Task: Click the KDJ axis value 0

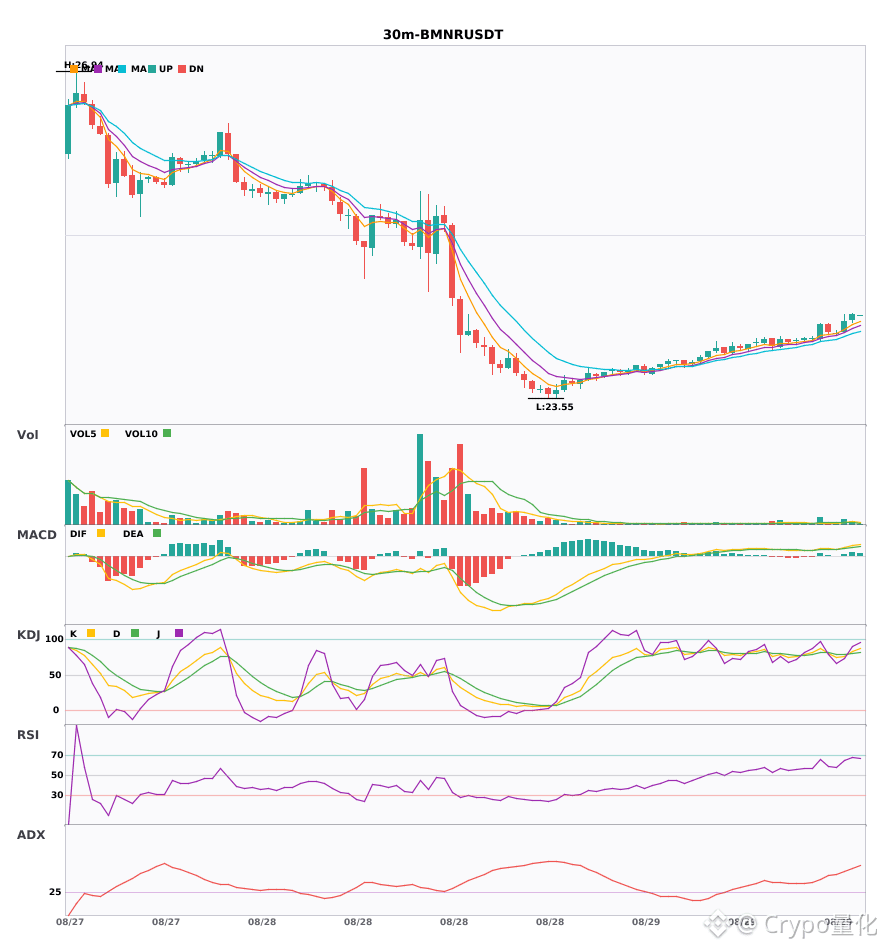Action: pos(56,710)
